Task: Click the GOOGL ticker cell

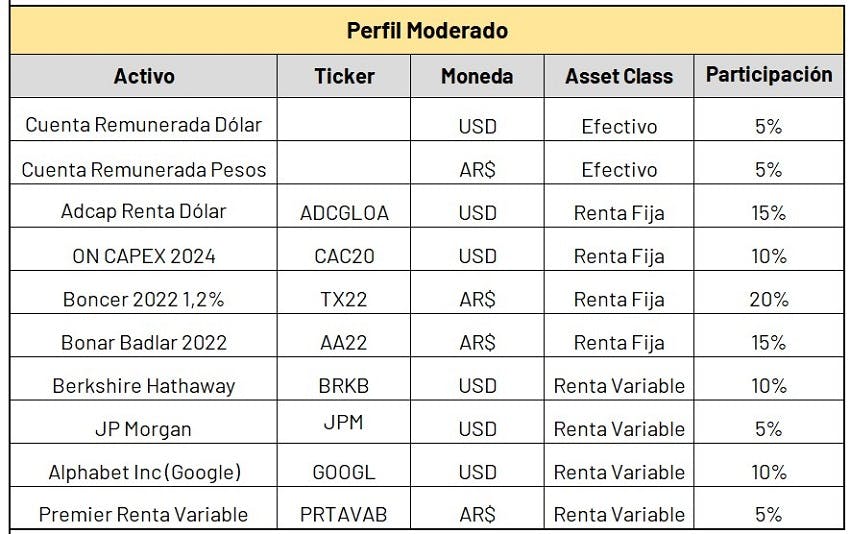Action: (x=344, y=472)
